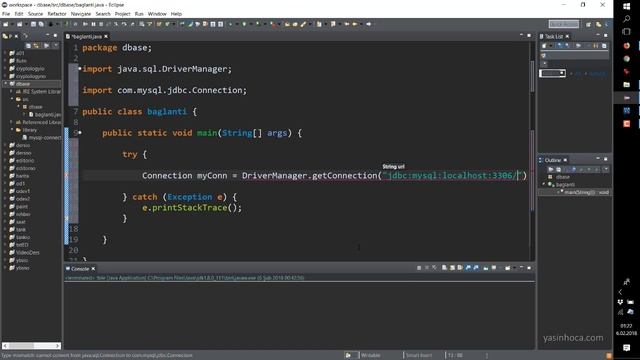Click the editor vertical scrollbar
Screen dimensions: 640x360
(x=532, y=76)
